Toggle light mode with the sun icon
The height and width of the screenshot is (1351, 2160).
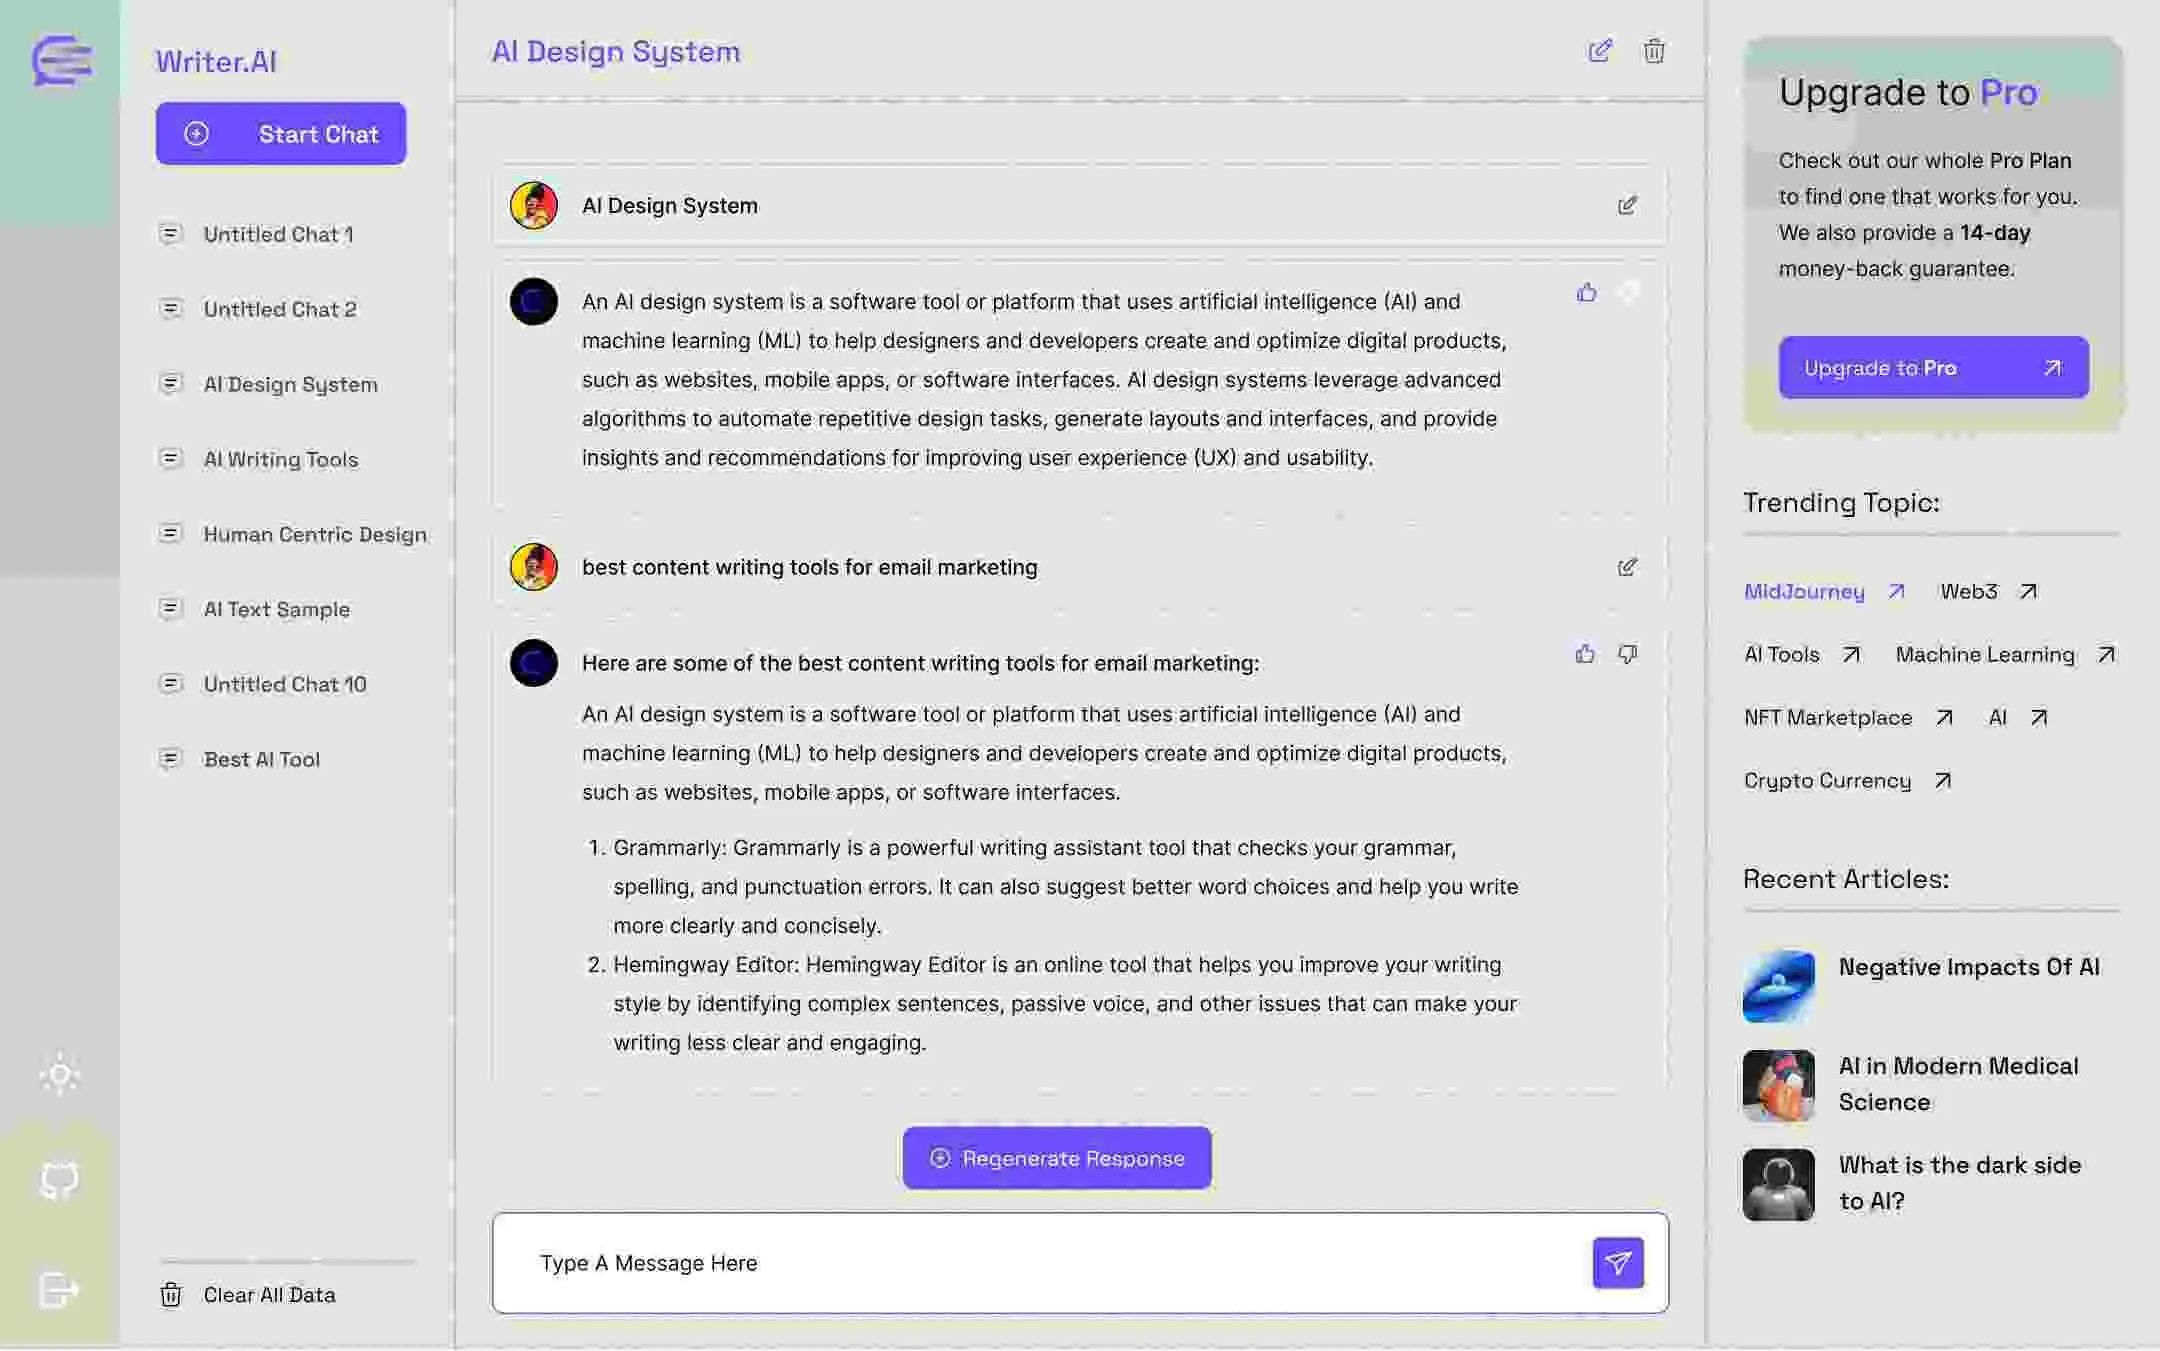[x=59, y=1075]
